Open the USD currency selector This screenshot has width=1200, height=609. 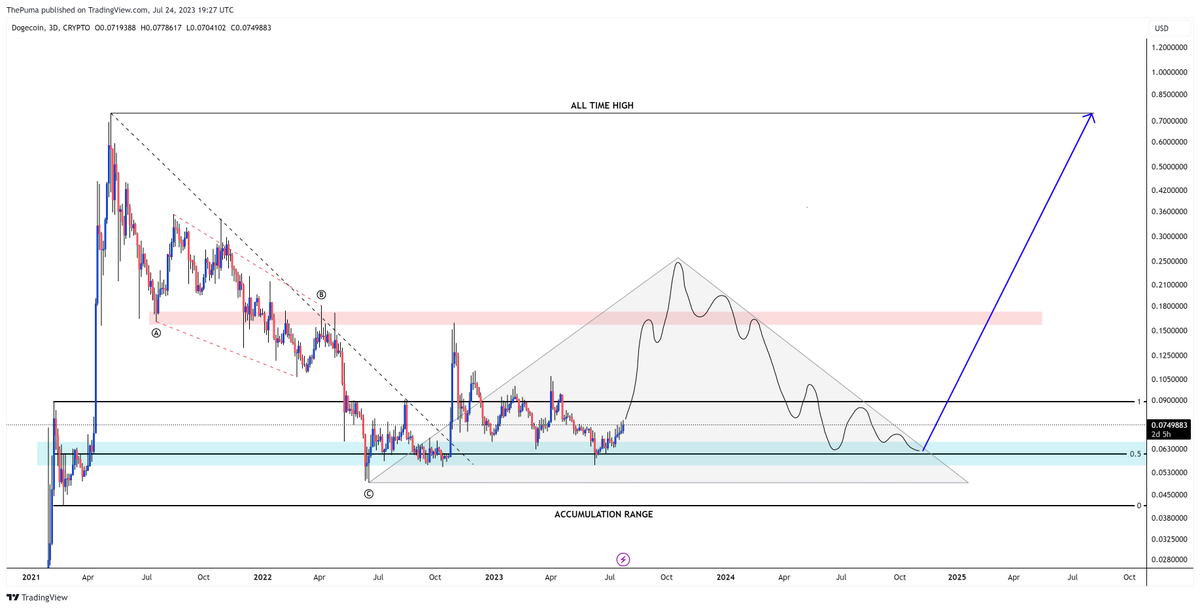tap(1161, 28)
